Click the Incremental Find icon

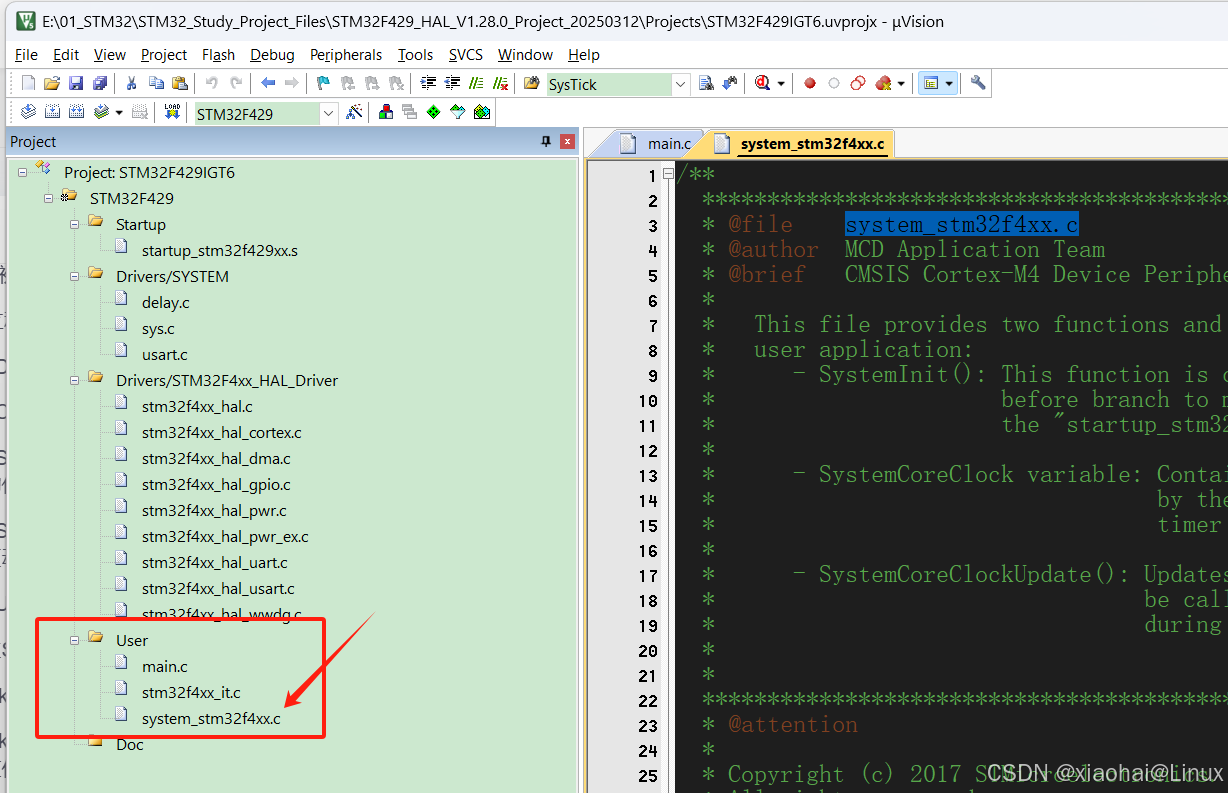point(731,84)
